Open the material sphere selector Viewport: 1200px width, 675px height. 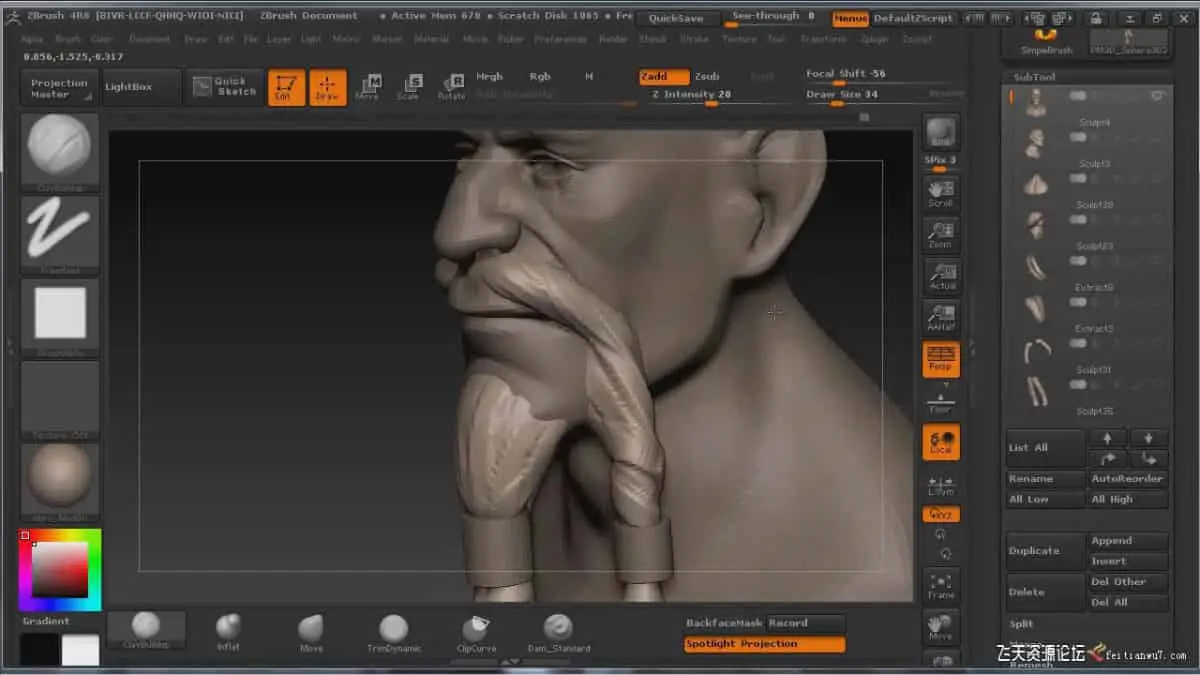click(60, 482)
